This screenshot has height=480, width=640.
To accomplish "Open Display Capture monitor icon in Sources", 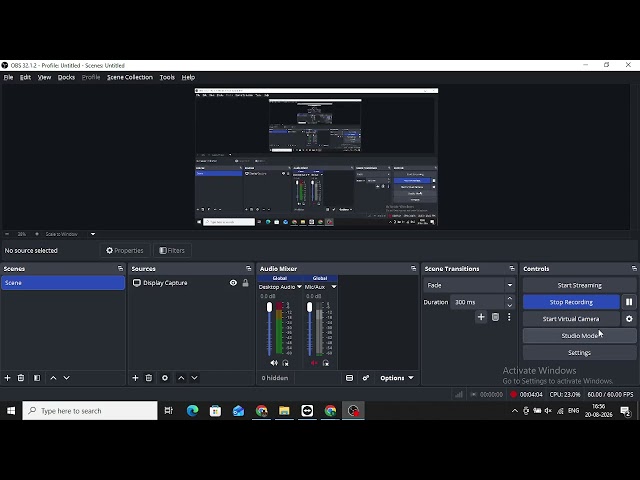I will [x=137, y=282].
